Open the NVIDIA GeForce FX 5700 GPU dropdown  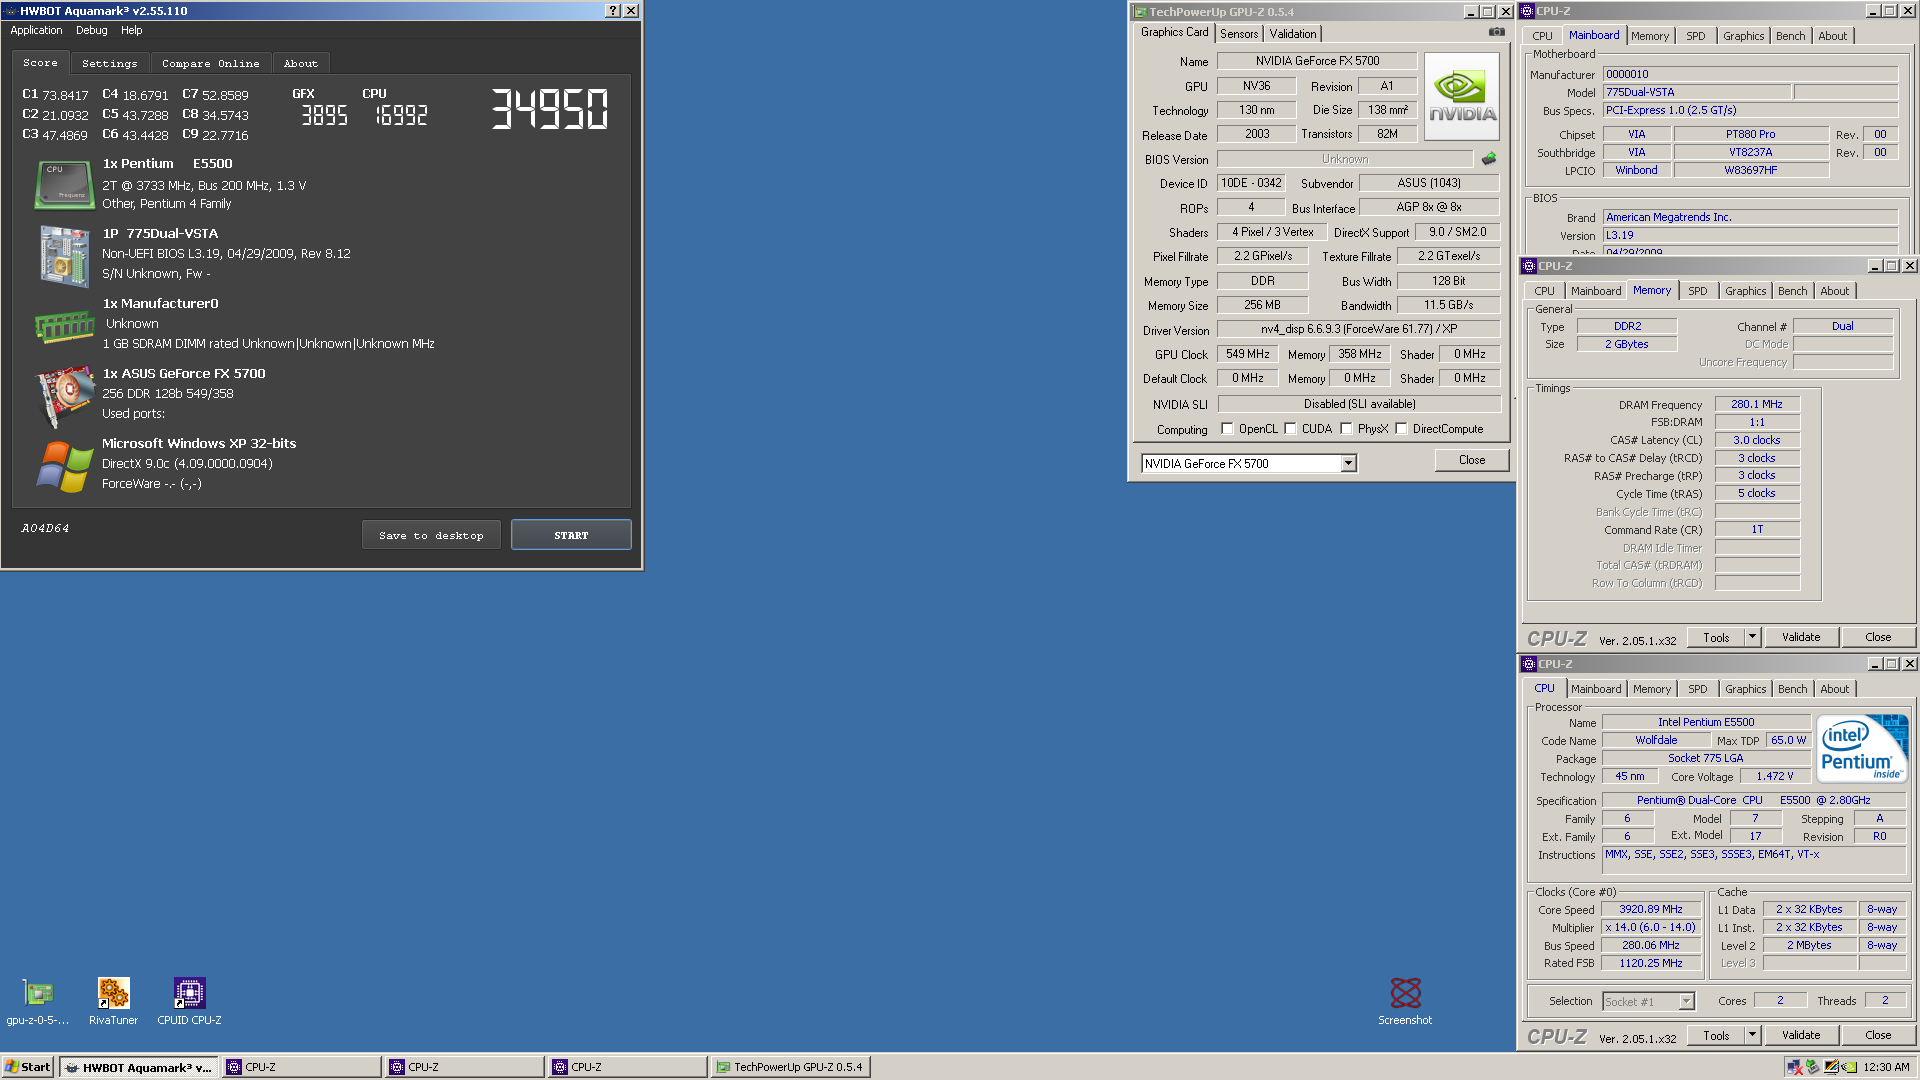point(1348,463)
